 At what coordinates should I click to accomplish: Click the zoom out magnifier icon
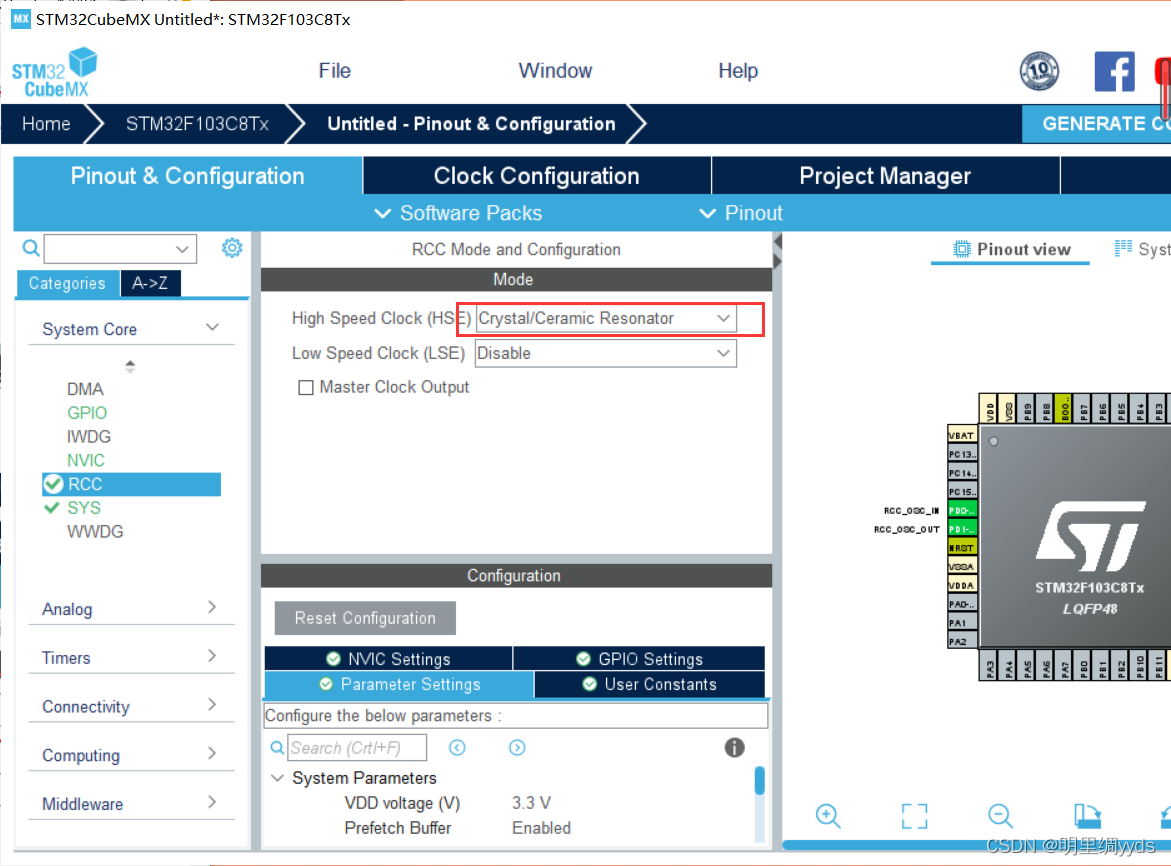1000,816
